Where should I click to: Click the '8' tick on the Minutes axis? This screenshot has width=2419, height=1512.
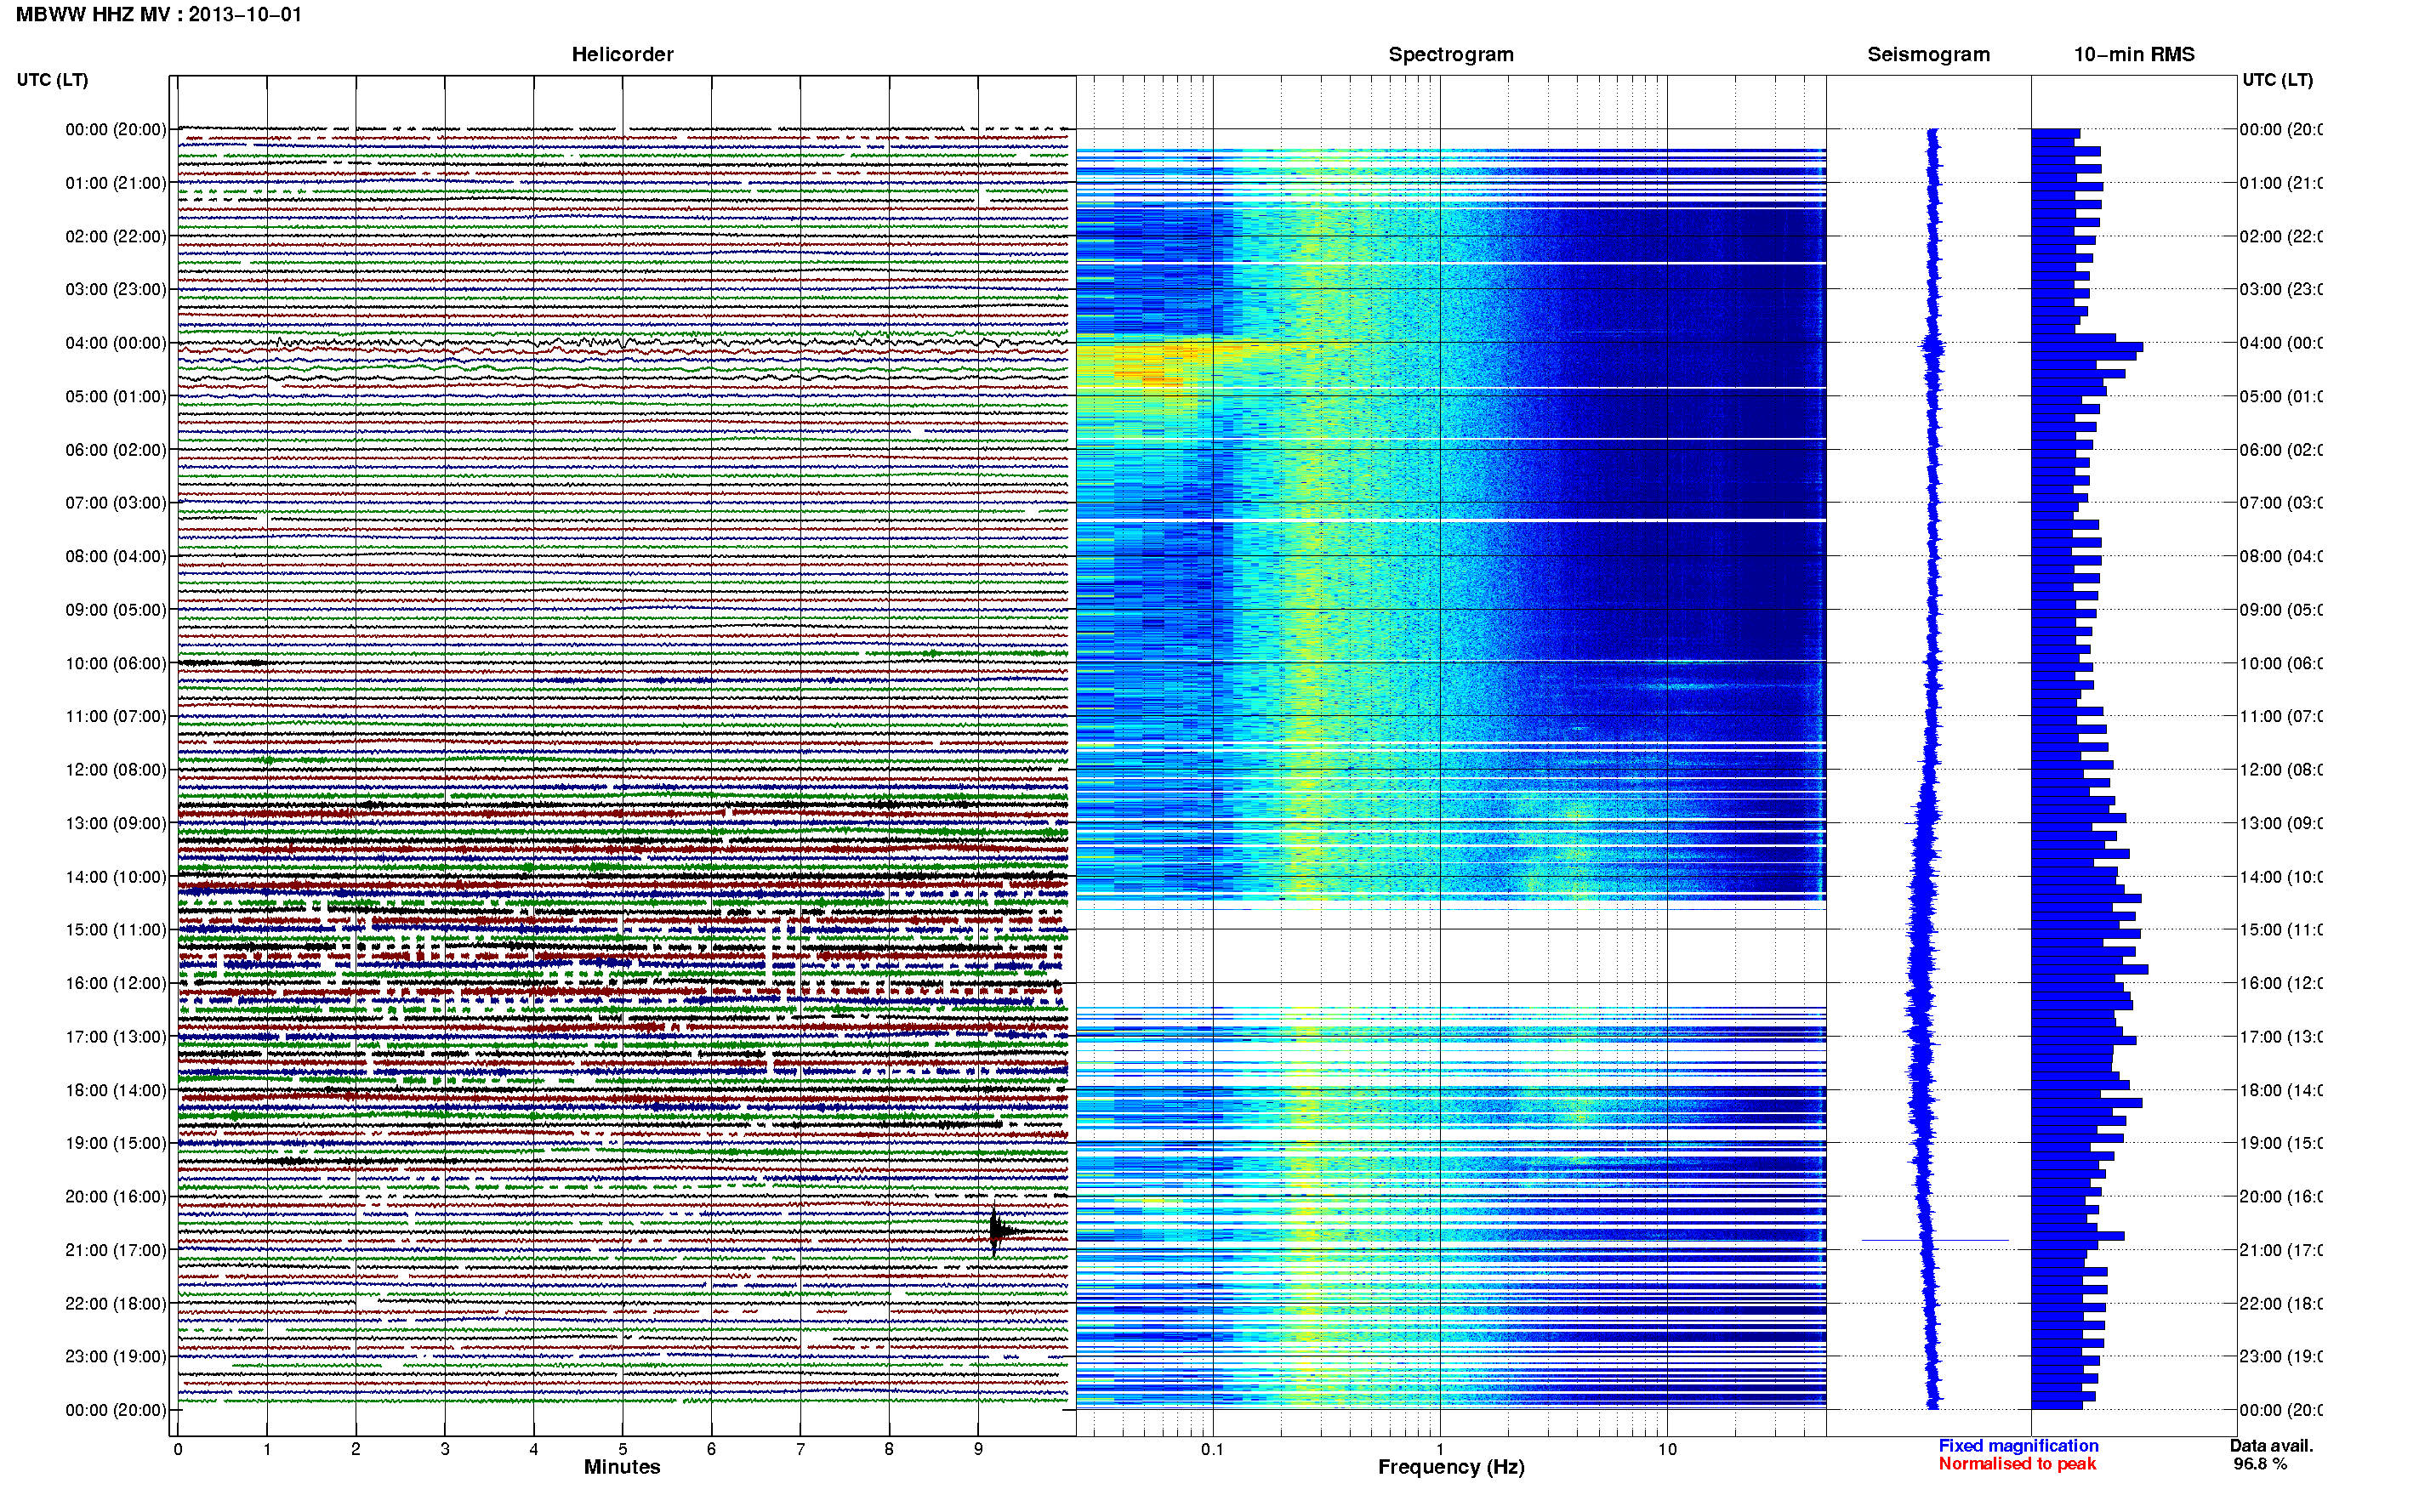click(889, 1449)
